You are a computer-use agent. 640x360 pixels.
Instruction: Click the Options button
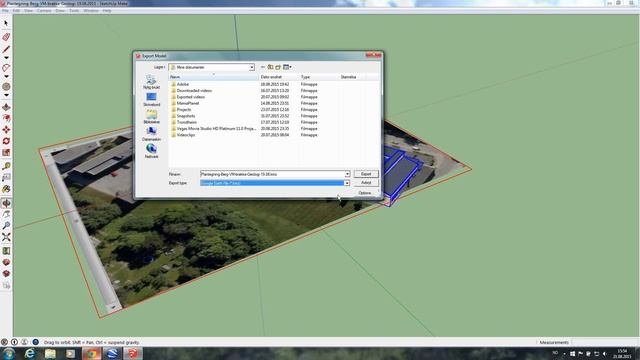click(x=365, y=193)
